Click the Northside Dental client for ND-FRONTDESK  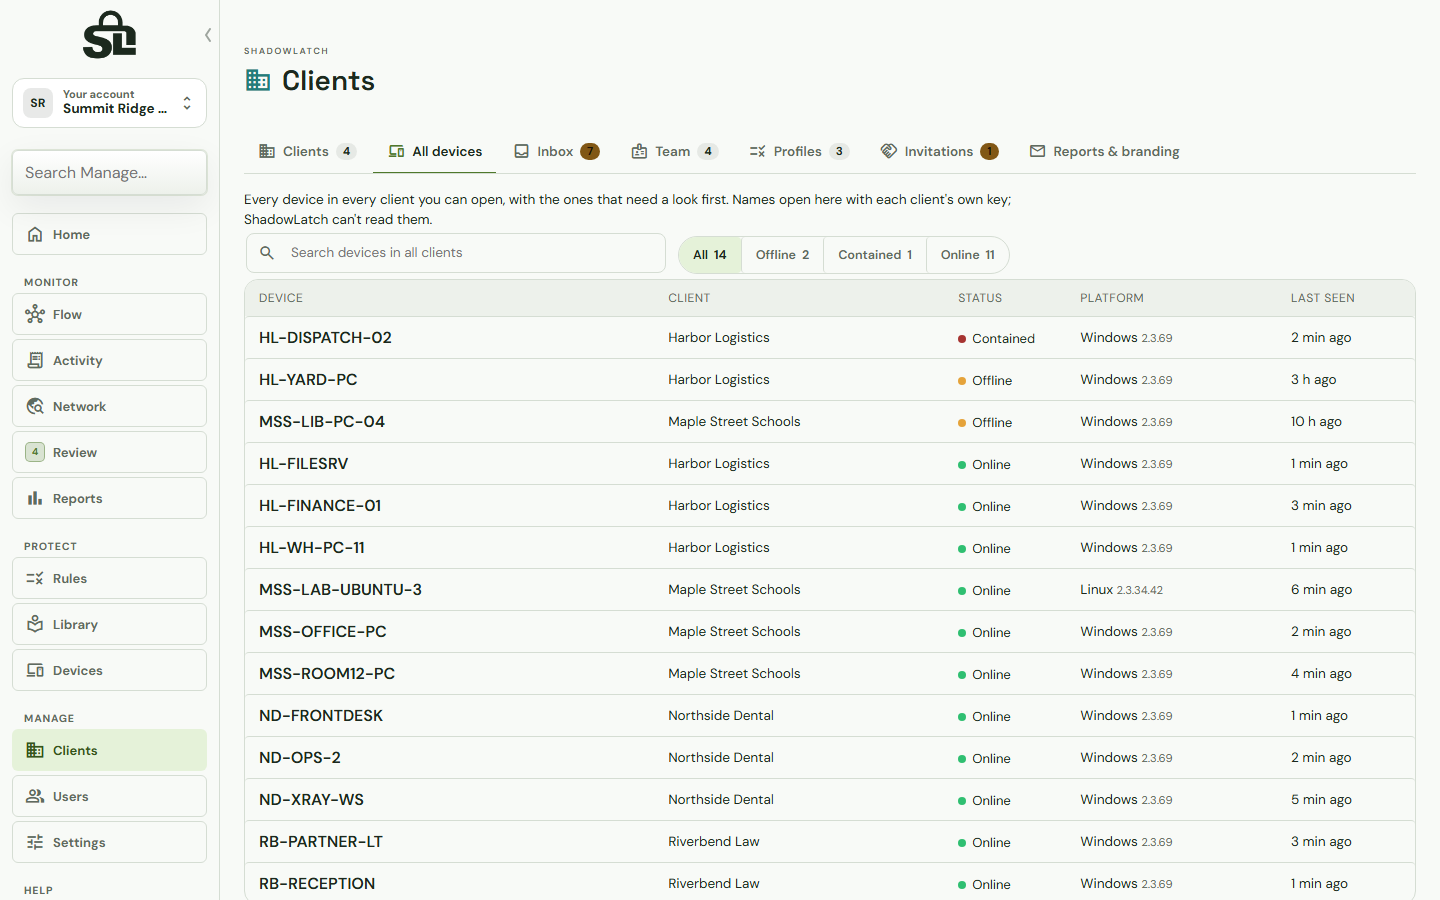pyautogui.click(x=721, y=716)
